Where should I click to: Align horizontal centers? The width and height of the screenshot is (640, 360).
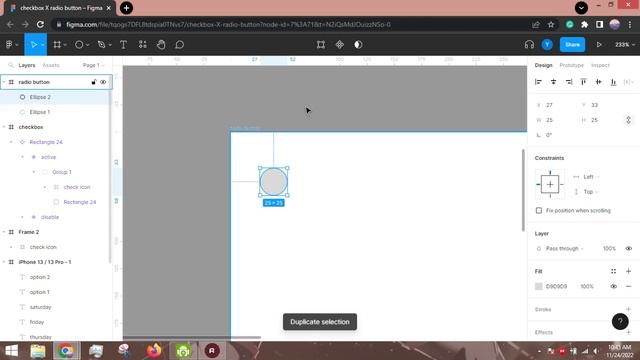[x=553, y=82]
